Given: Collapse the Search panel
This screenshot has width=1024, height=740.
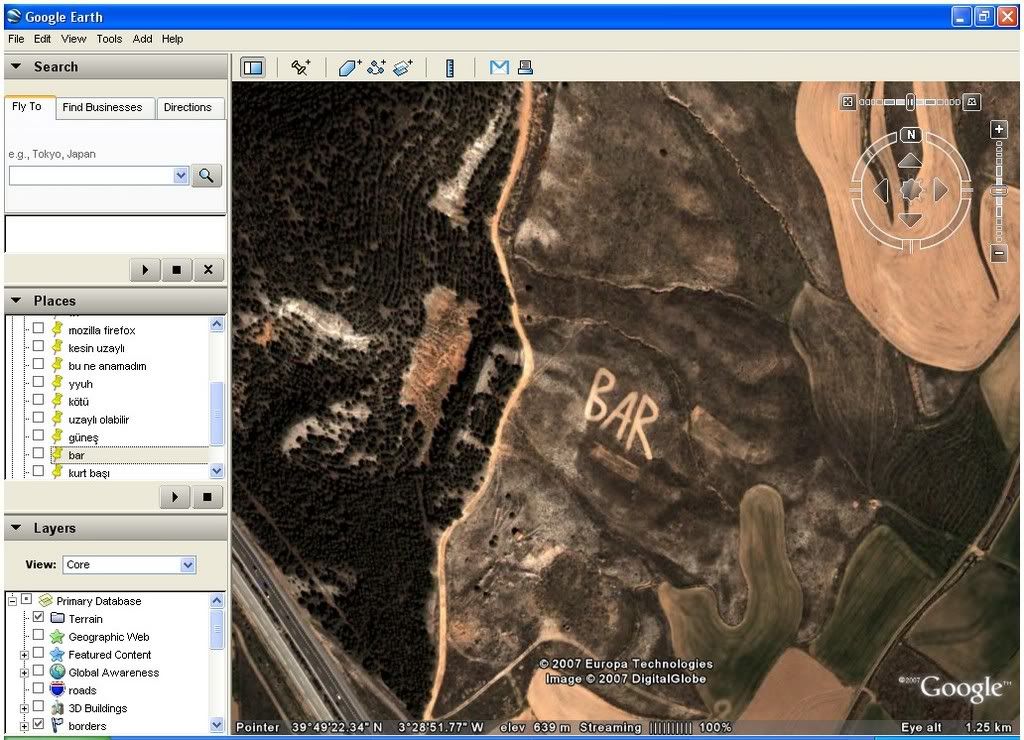Looking at the screenshot, I should [16, 67].
